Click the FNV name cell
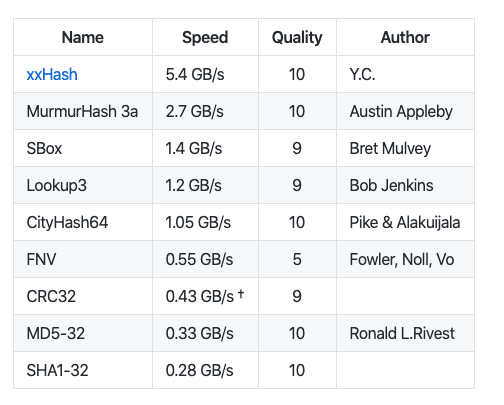The image size is (504, 405). point(83,259)
